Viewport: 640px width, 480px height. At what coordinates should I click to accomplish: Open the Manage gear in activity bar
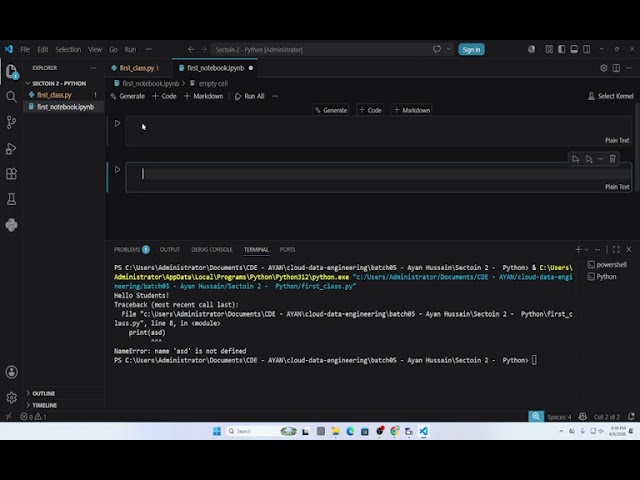point(11,397)
